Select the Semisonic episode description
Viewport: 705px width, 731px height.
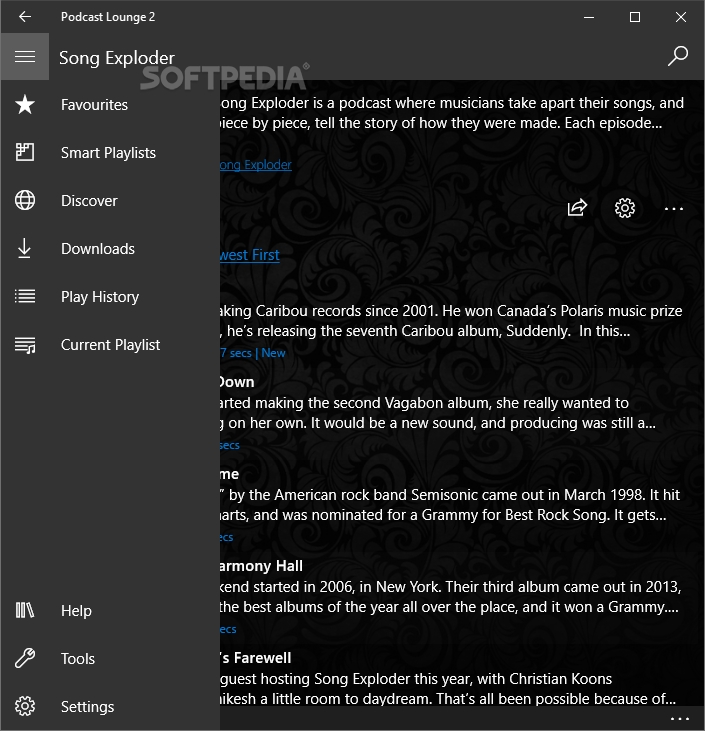450,505
